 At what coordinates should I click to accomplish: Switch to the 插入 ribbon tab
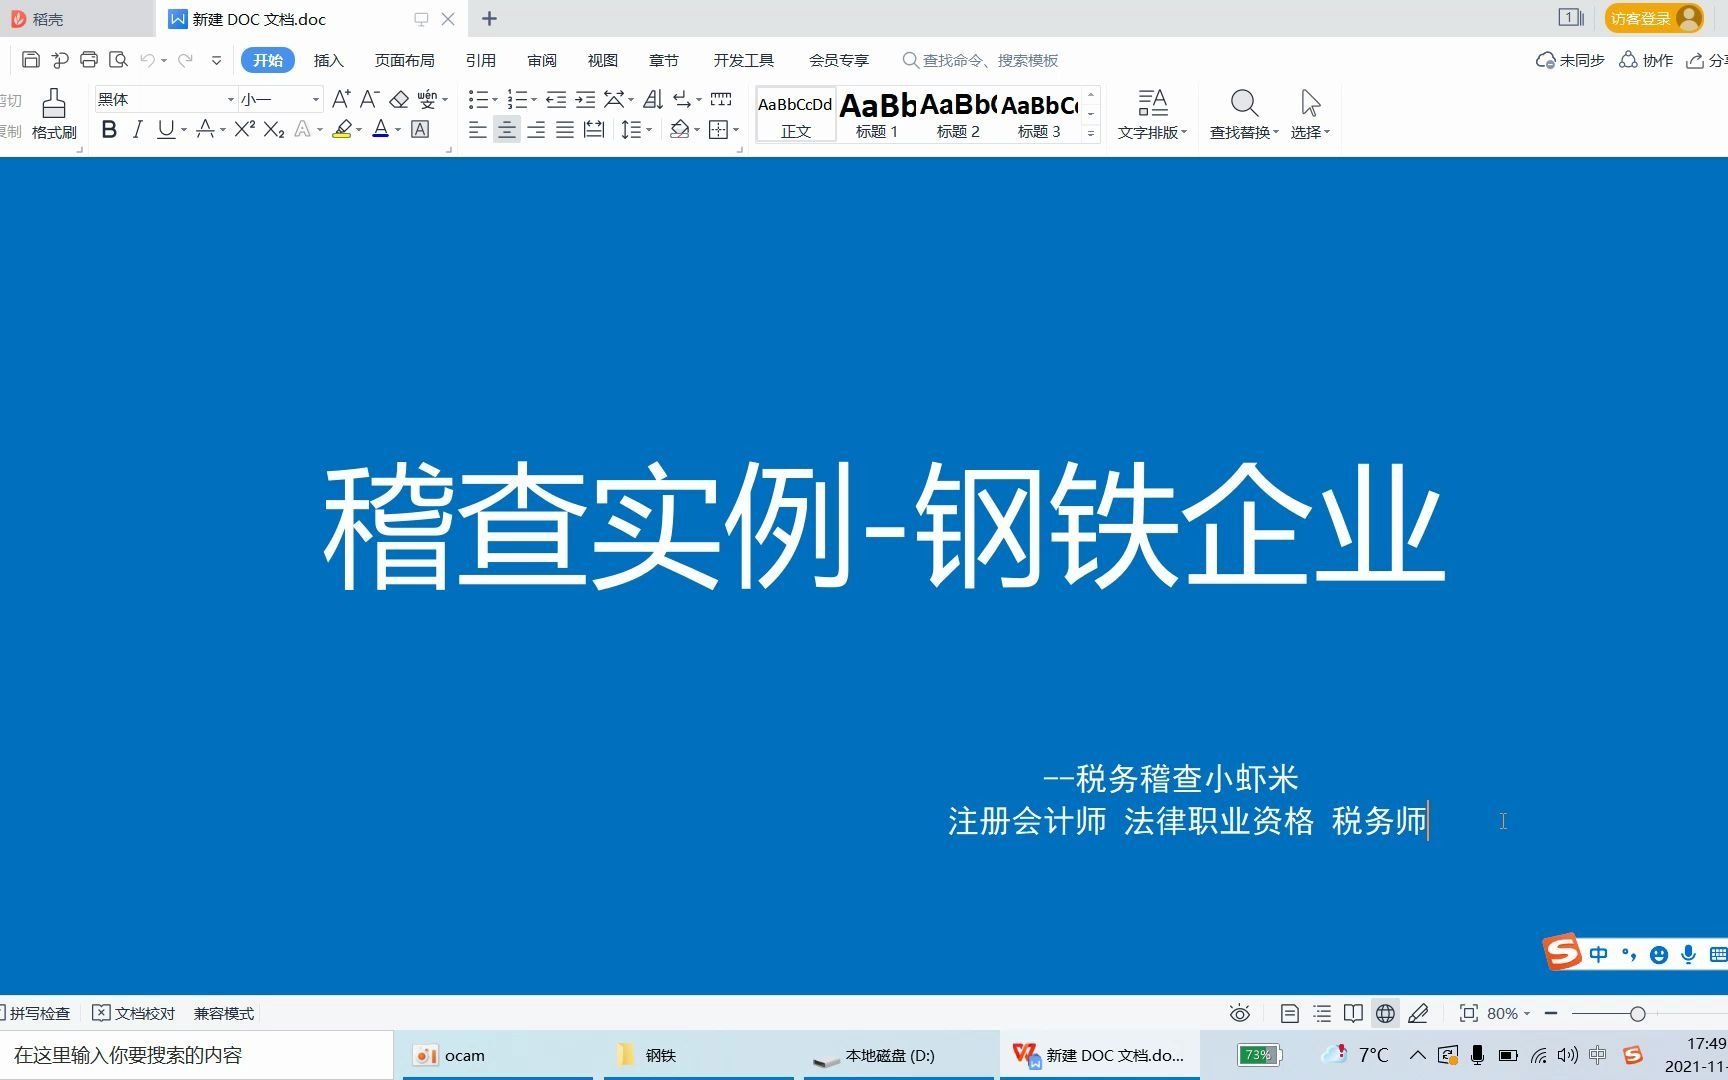328,60
